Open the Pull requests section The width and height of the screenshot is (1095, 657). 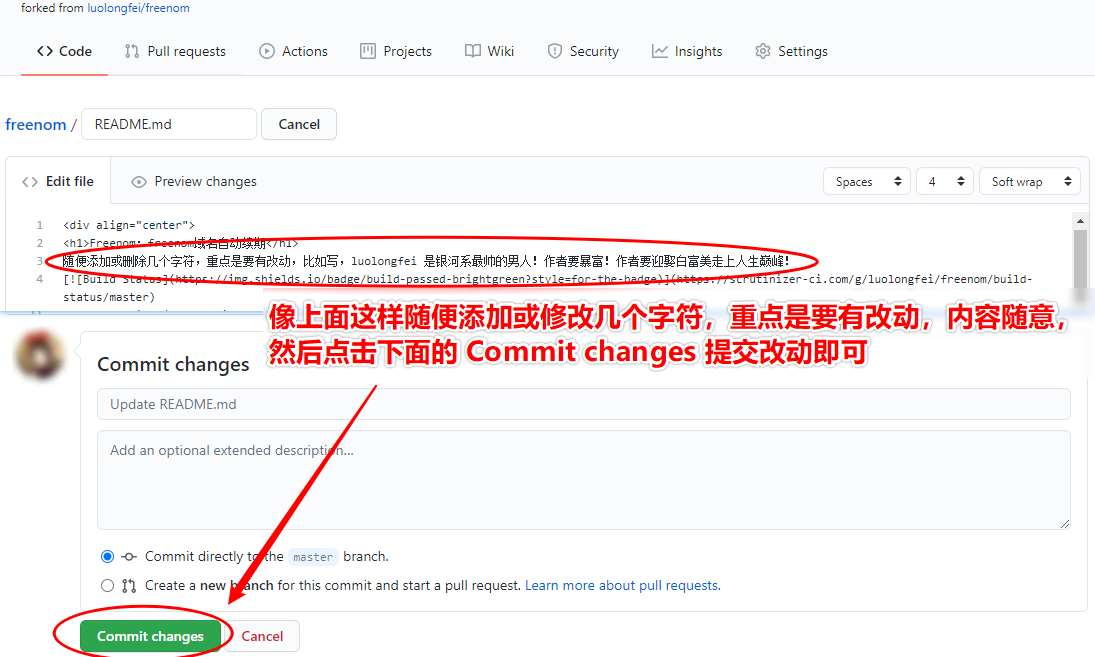[174, 51]
